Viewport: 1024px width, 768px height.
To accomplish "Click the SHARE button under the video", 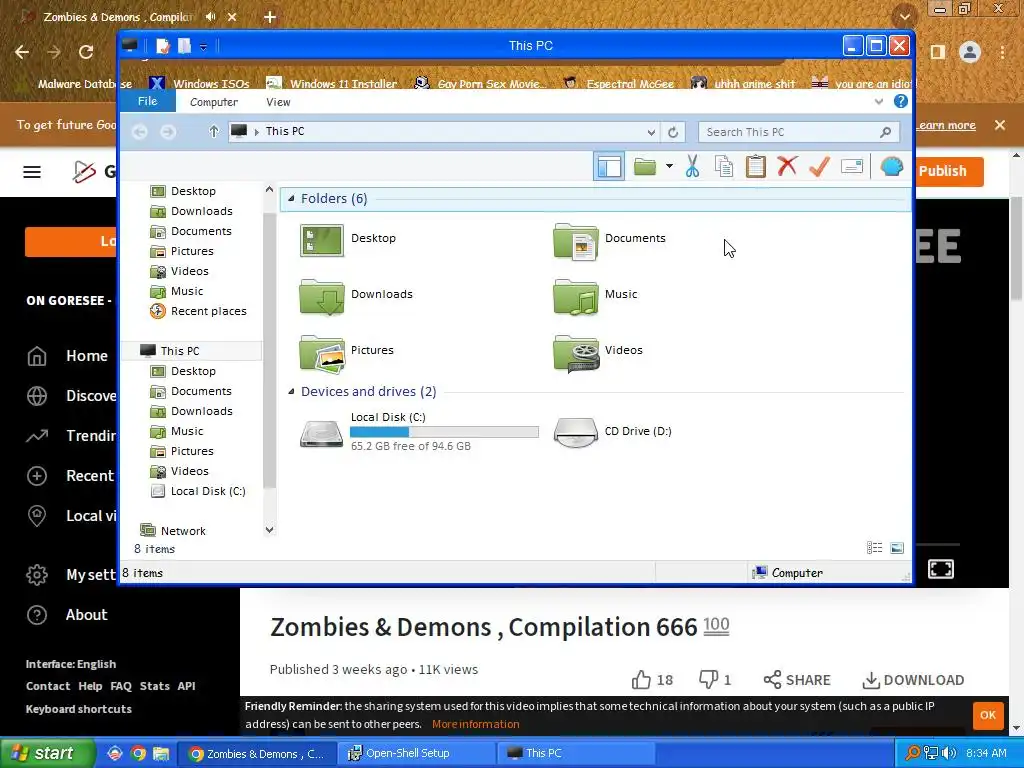I will 799,680.
